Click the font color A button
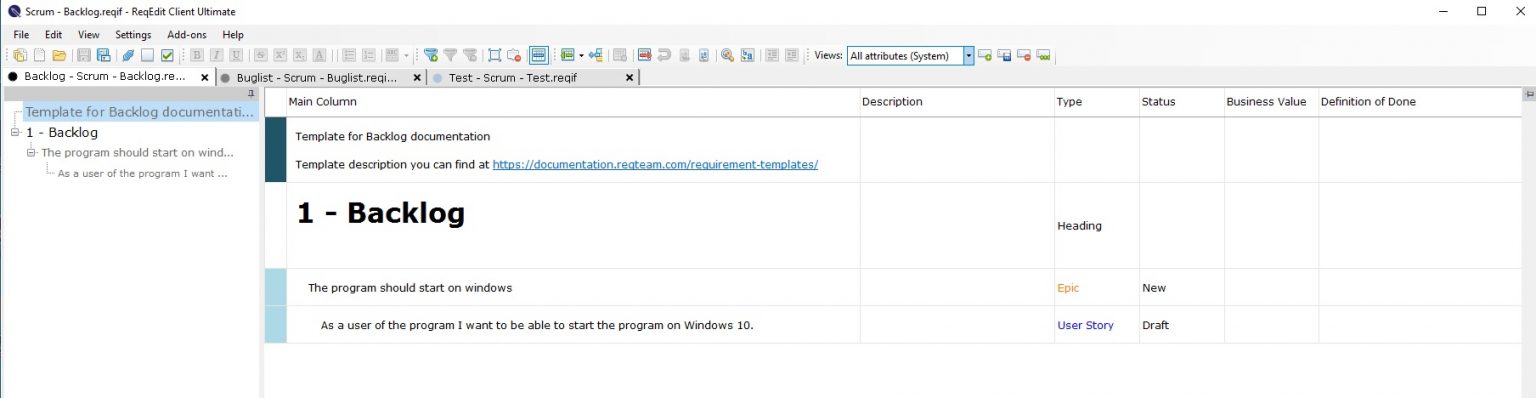The width and height of the screenshot is (1536, 398). (319, 55)
